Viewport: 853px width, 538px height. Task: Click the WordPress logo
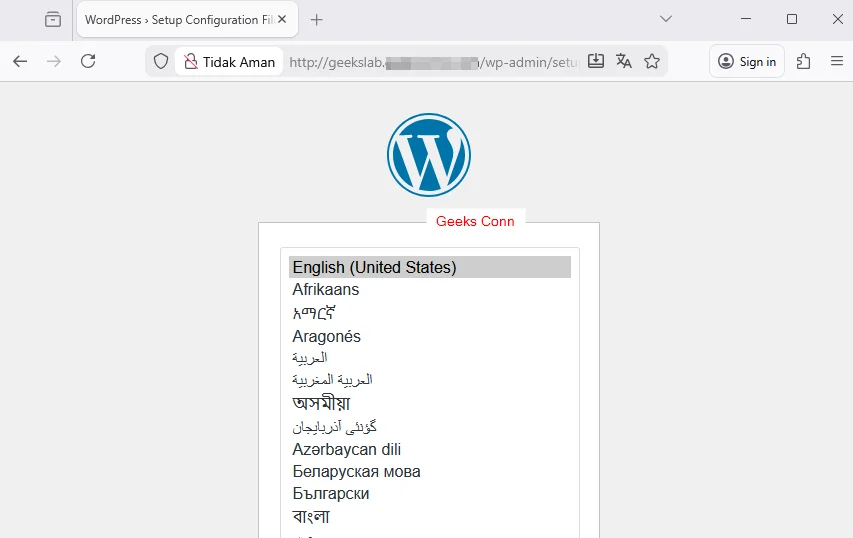429,155
